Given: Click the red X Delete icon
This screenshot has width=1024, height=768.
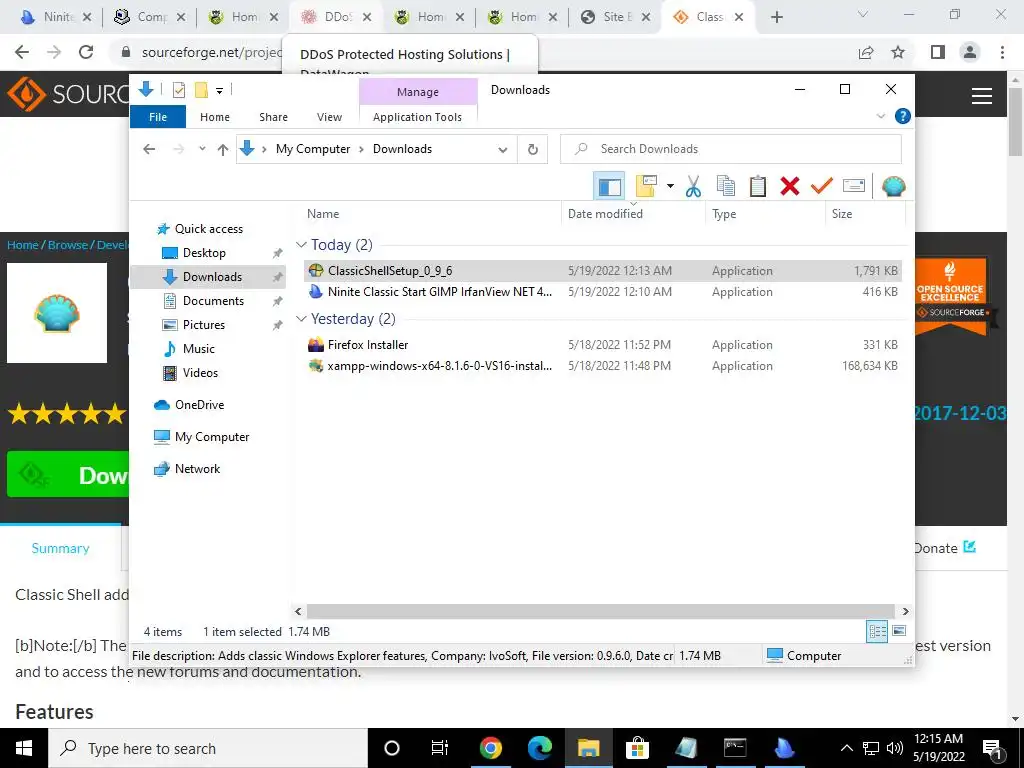Looking at the screenshot, I should (x=790, y=187).
